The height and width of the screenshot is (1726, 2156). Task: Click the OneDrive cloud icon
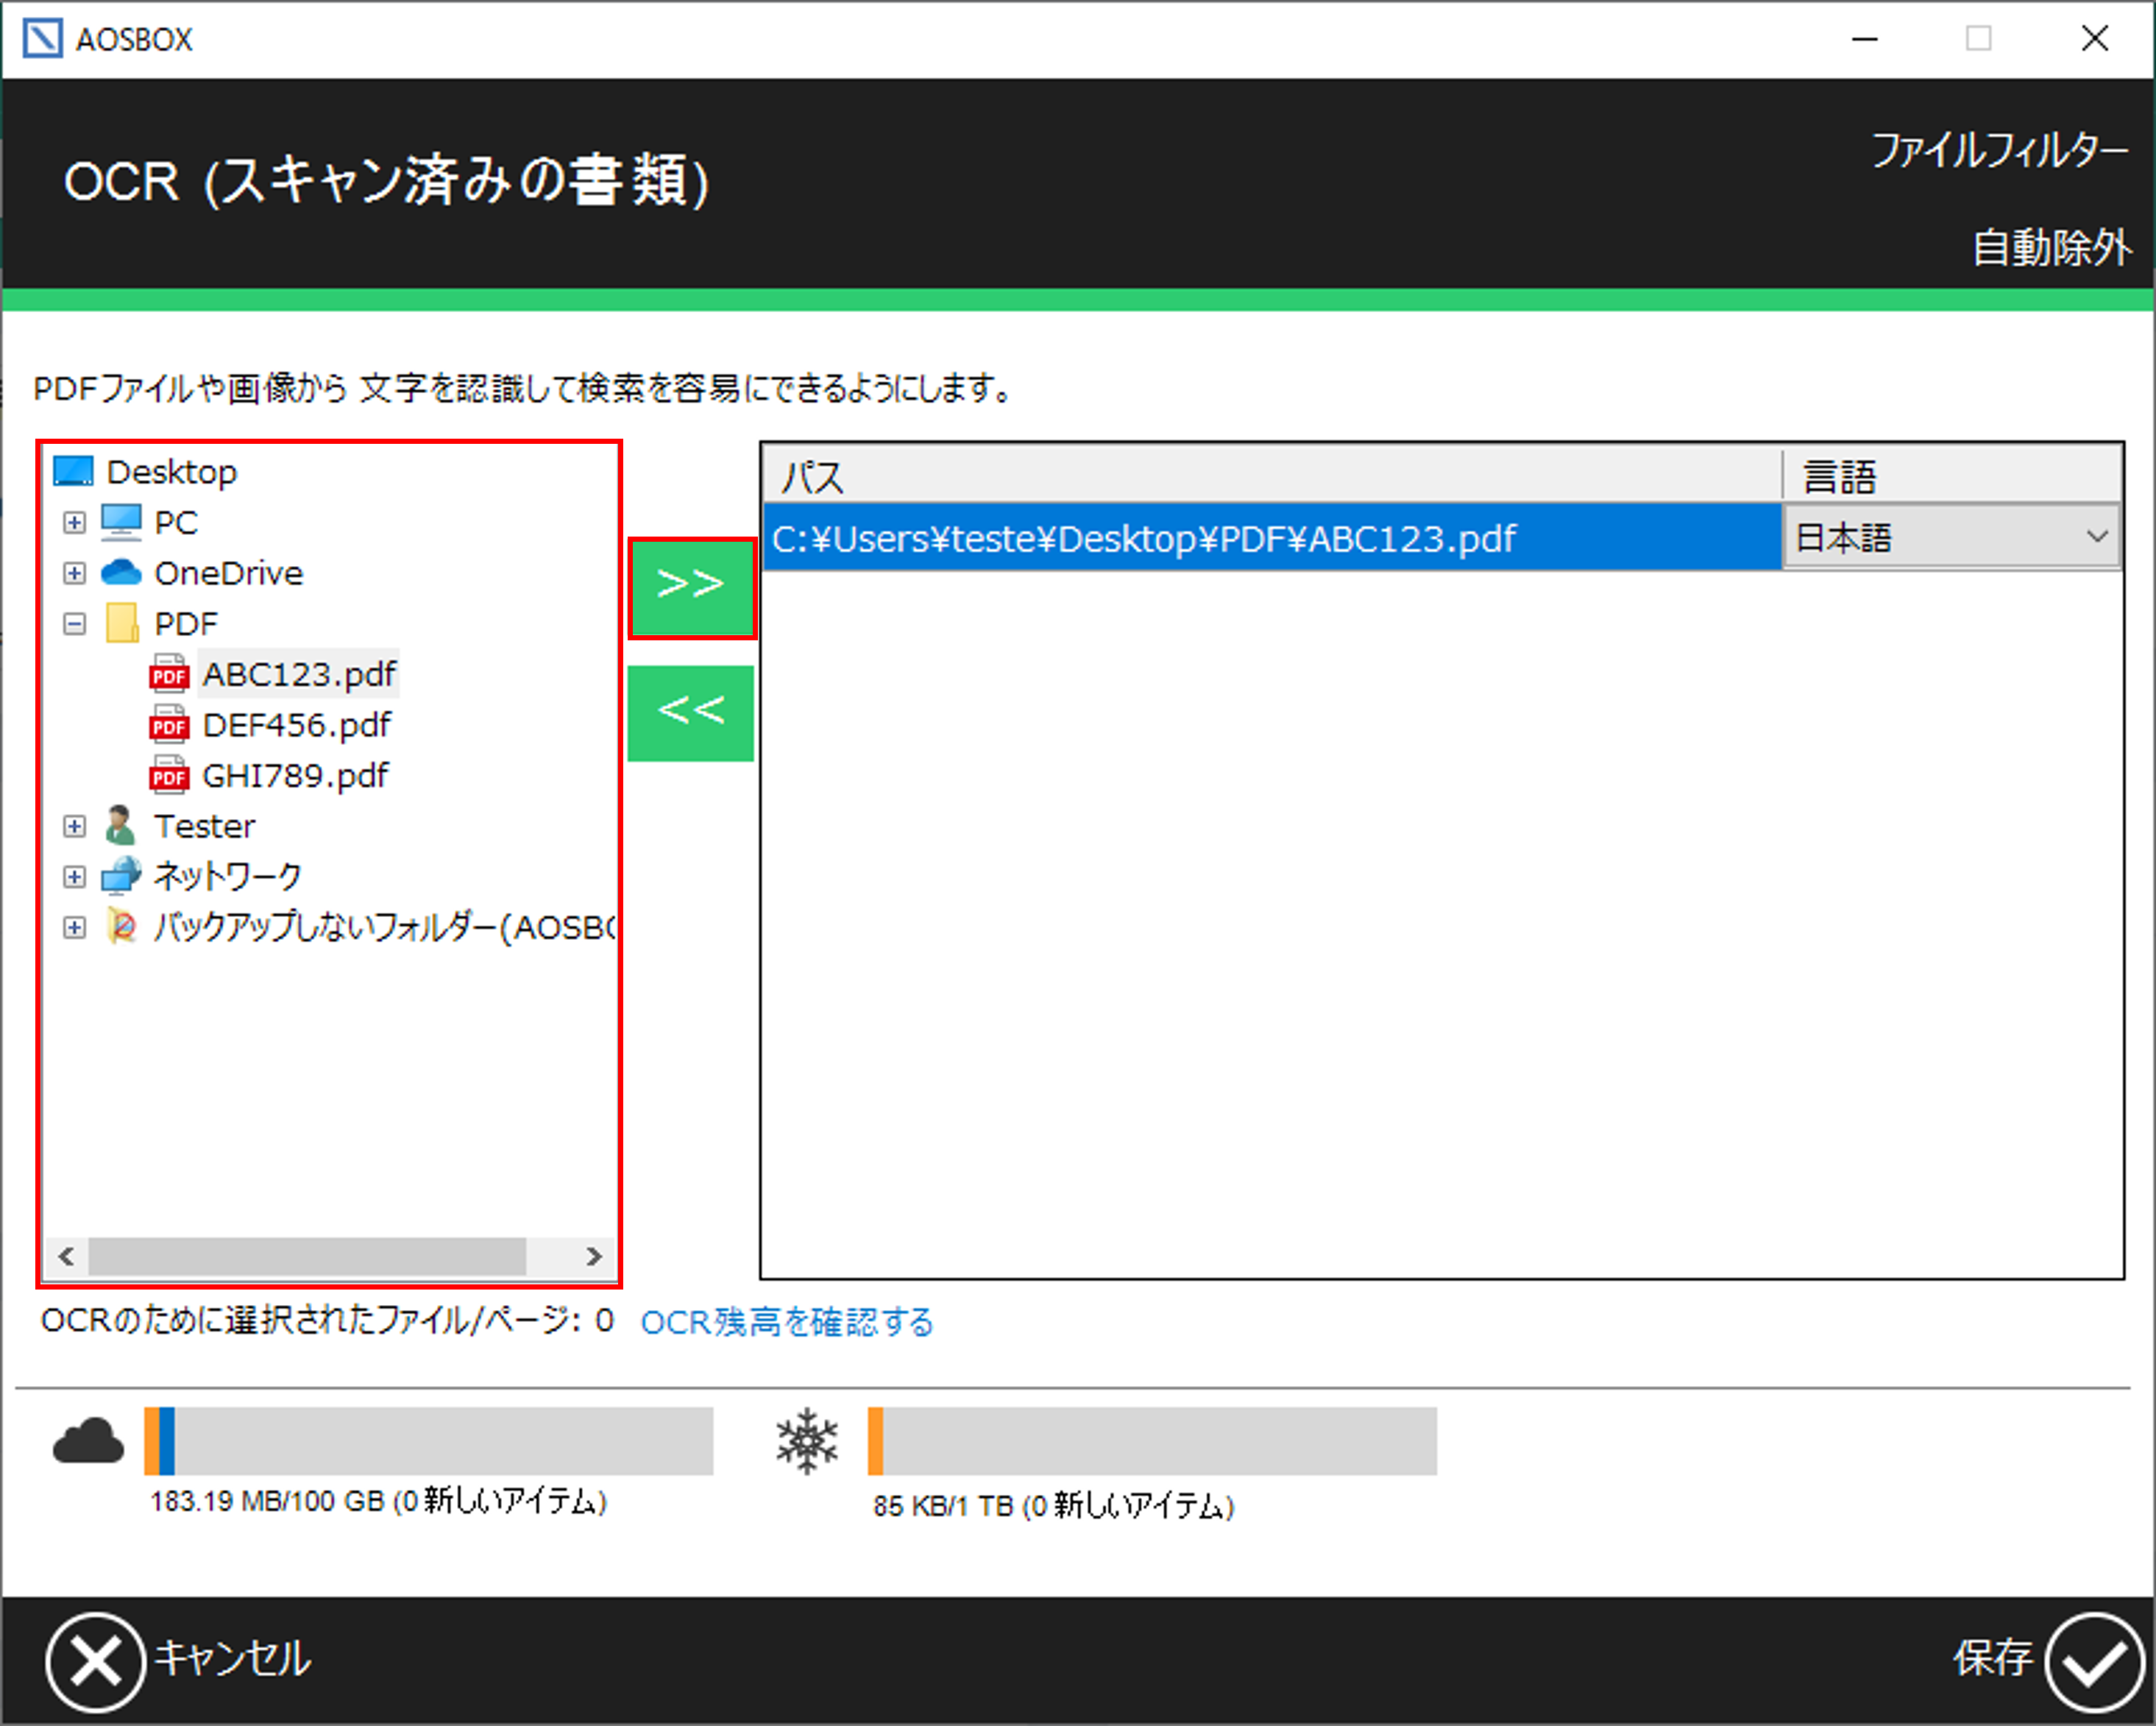(x=121, y=572)
